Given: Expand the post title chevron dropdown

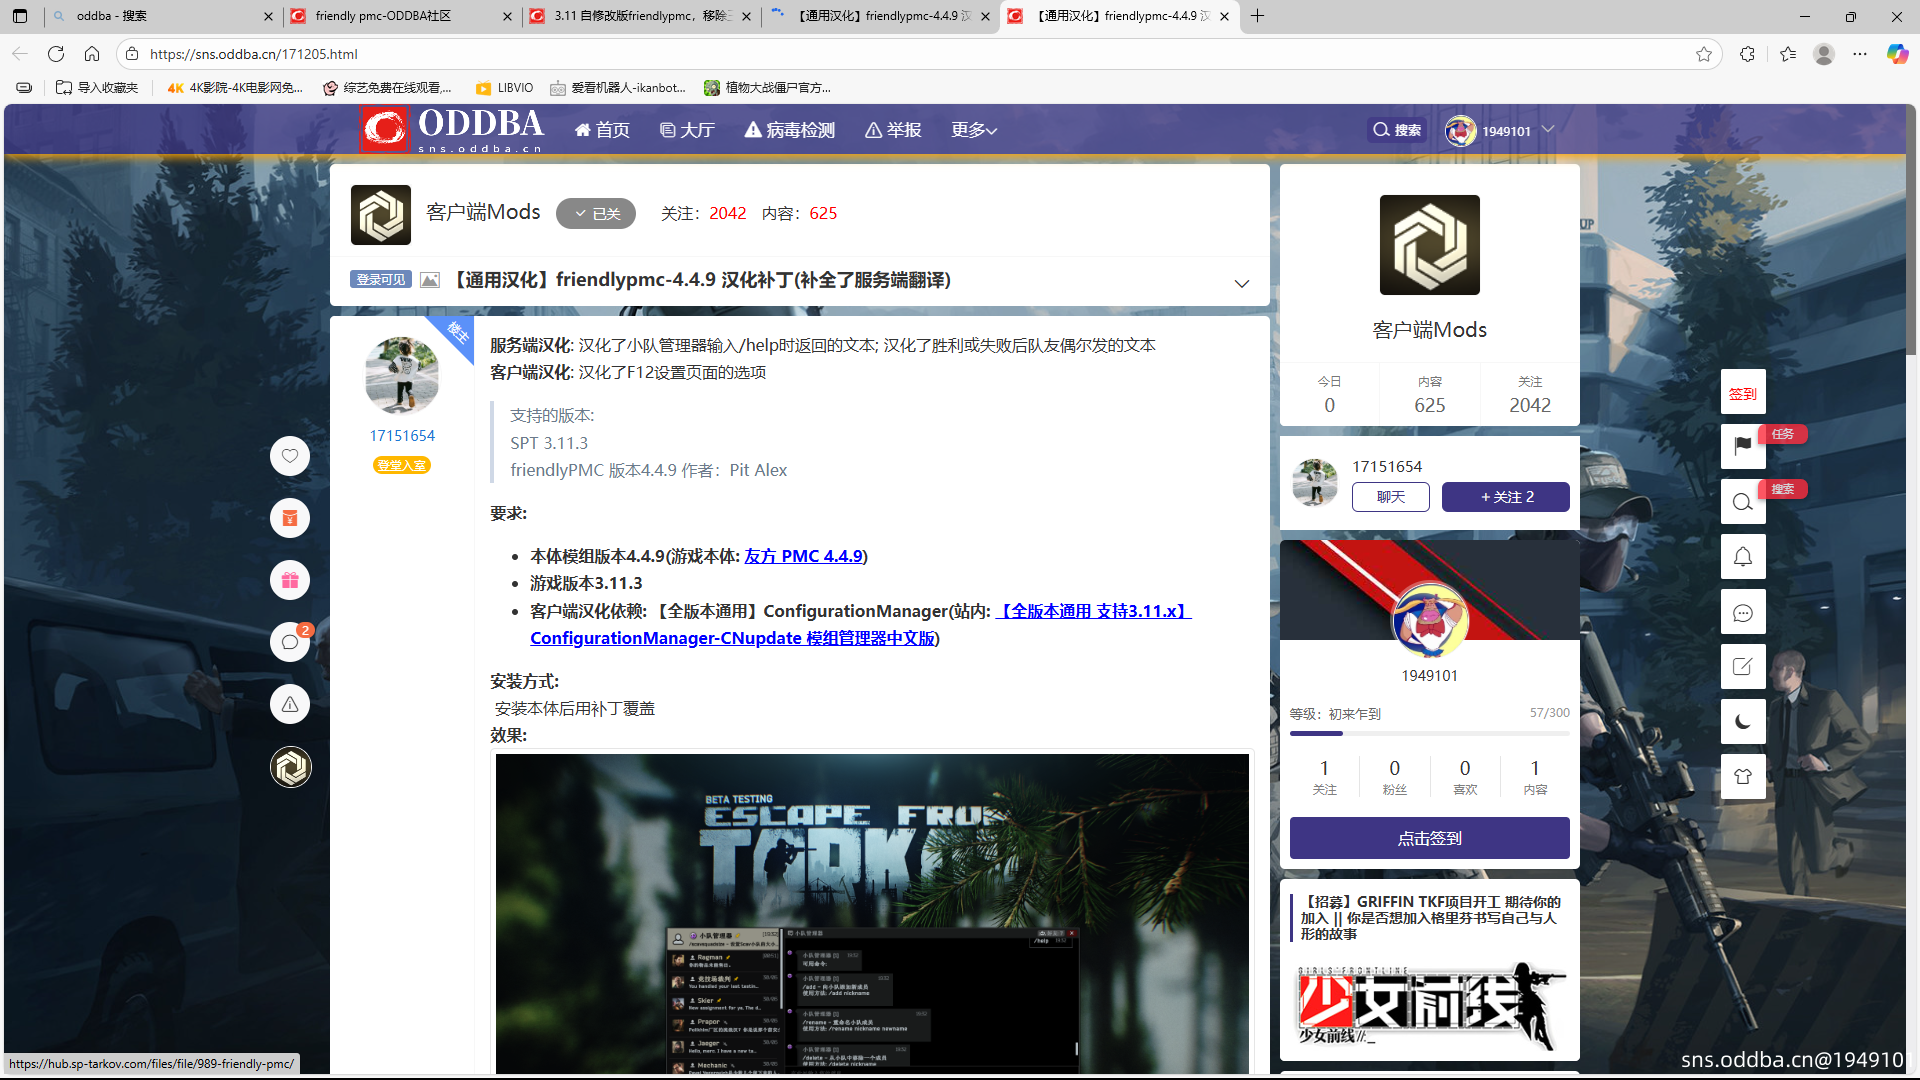Looking at the screenshot, I should pos(1242,284).
